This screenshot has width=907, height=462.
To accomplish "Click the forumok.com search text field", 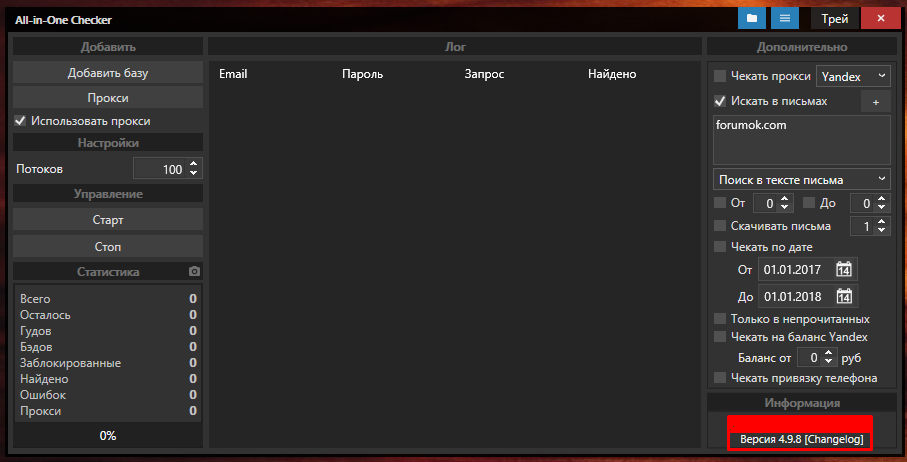I will tap(801, 139).
